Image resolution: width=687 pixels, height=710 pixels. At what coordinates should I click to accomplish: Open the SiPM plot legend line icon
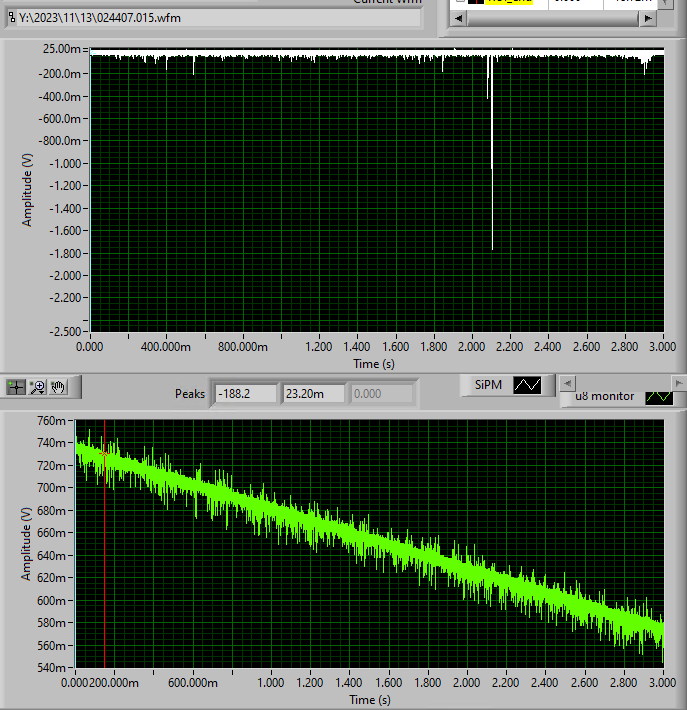point(527,385)
